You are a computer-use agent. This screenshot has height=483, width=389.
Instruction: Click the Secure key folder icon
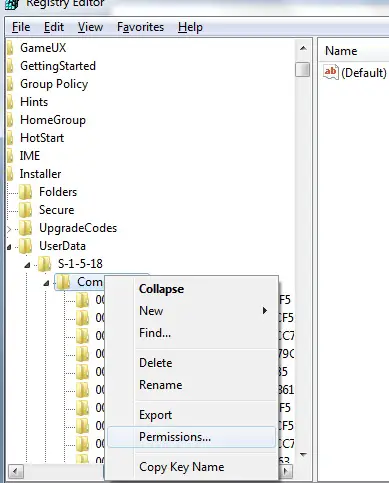coord(25,210)
